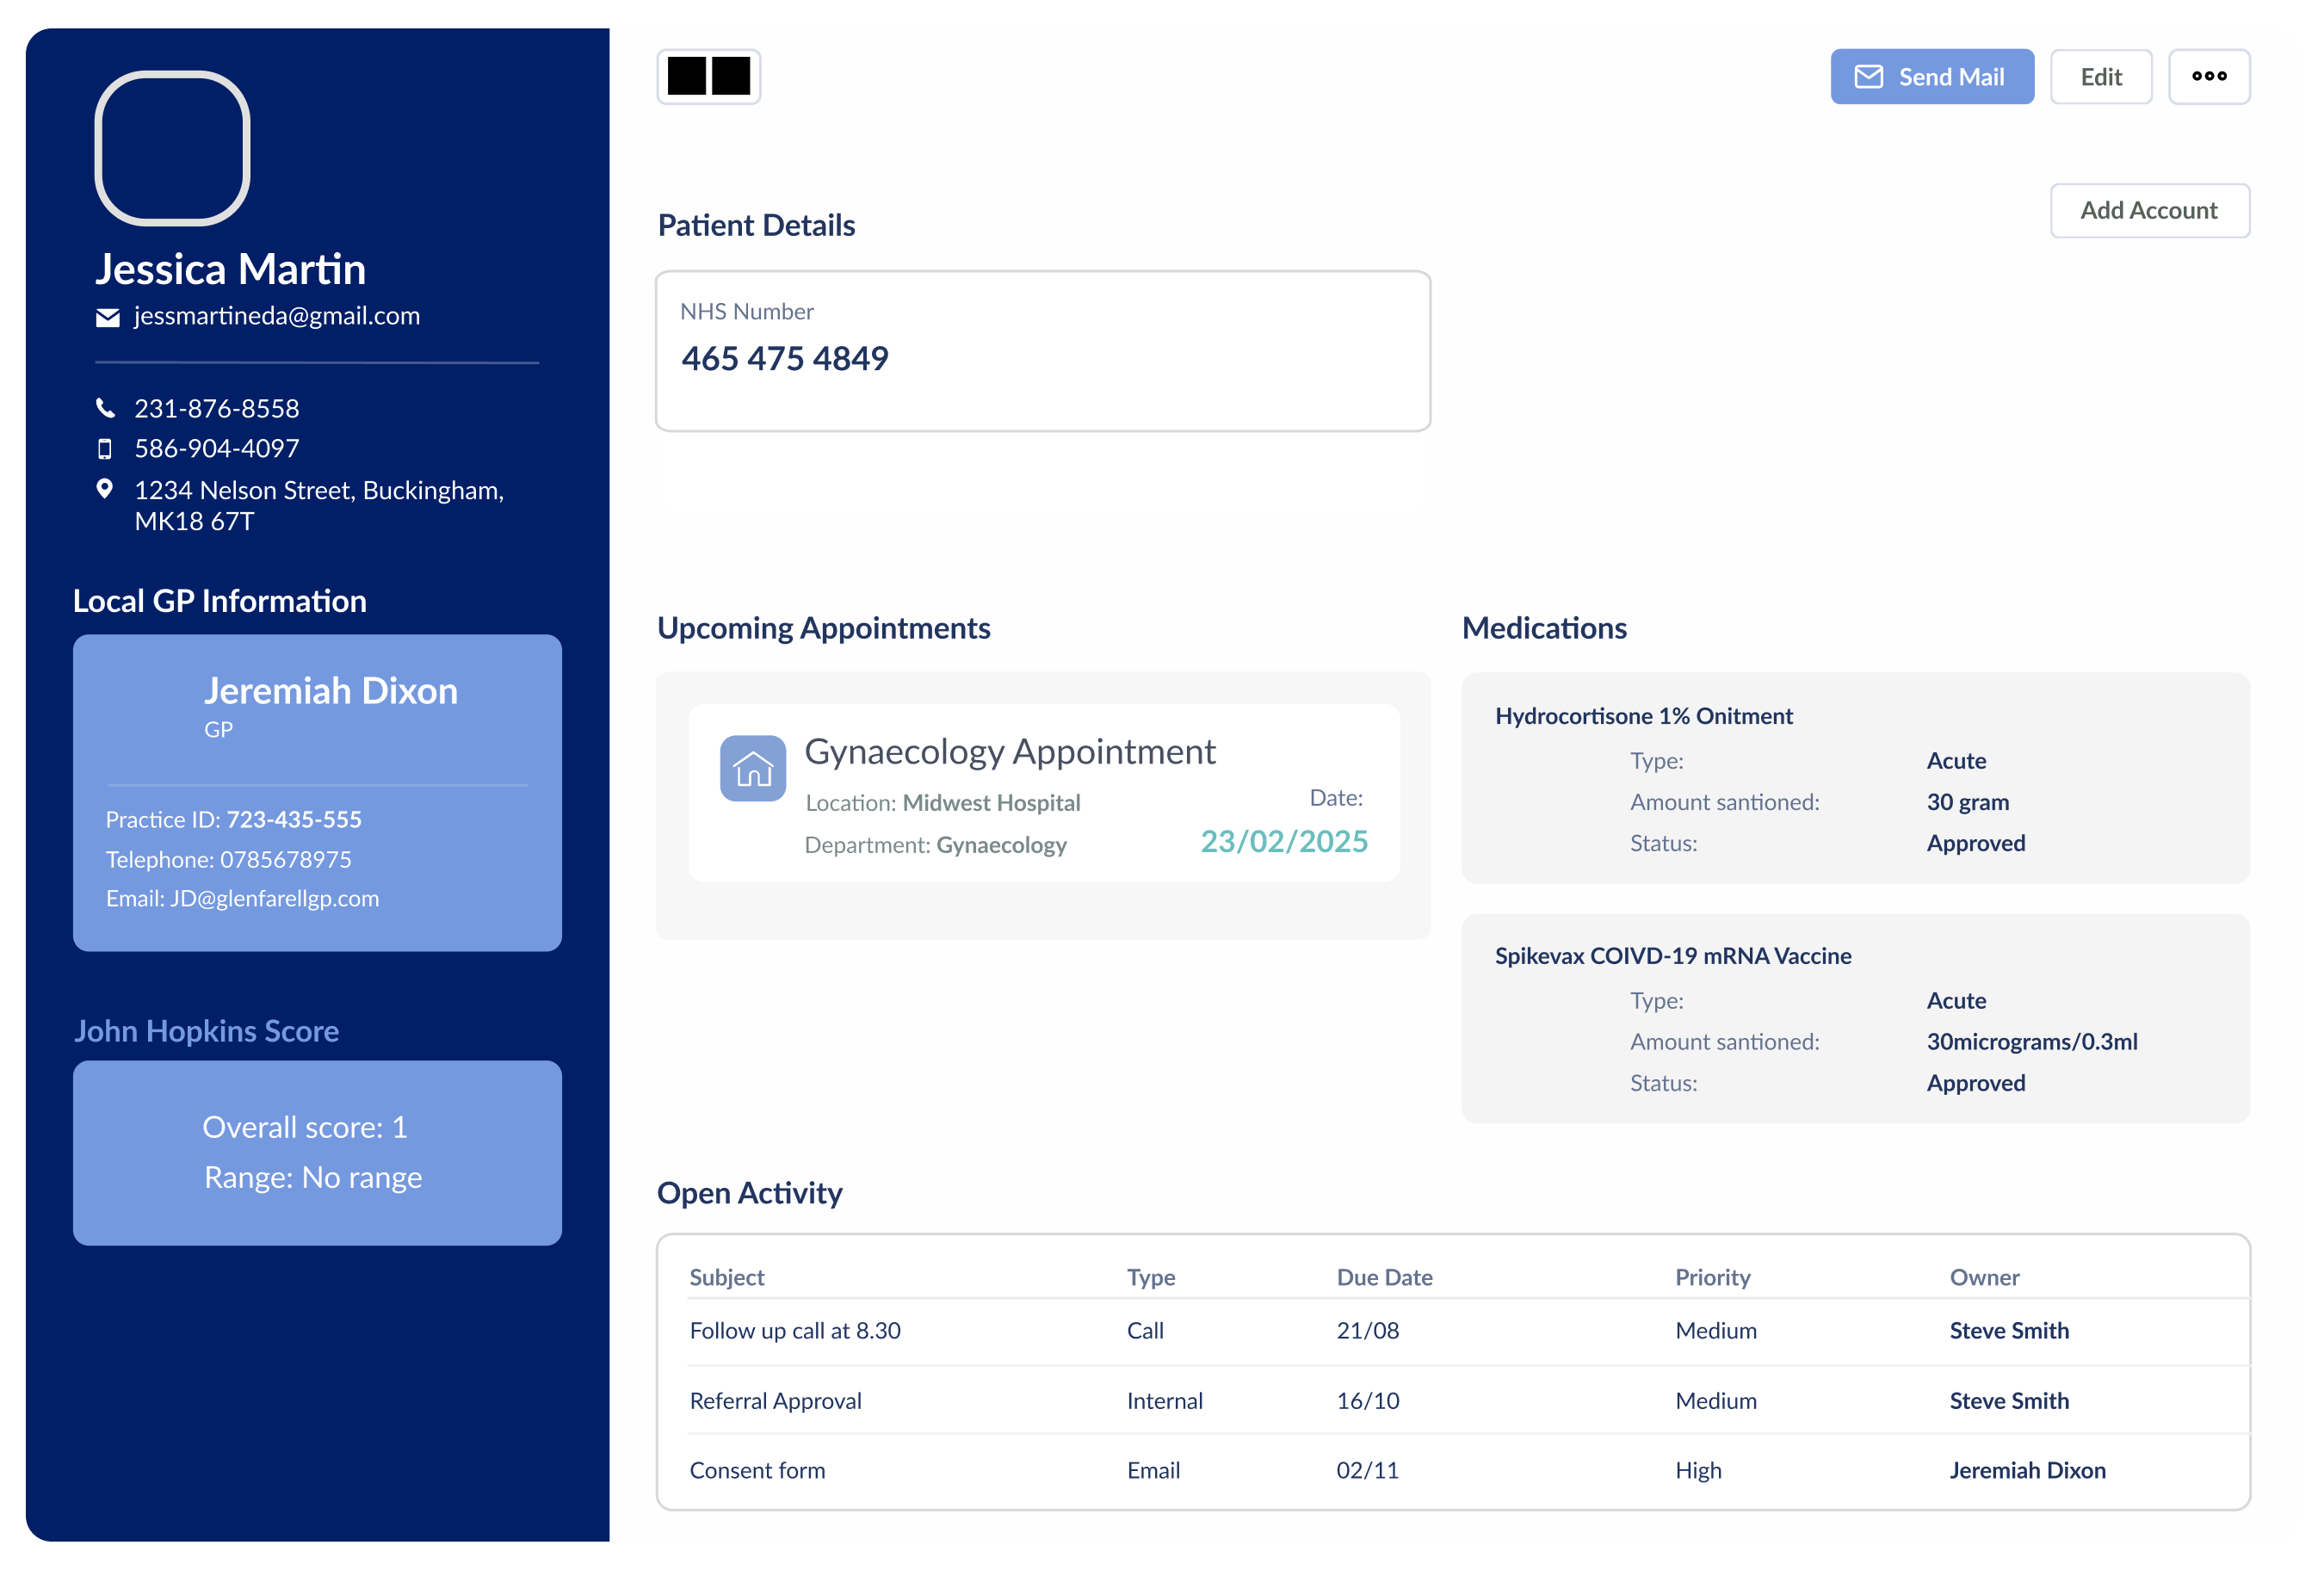This screenshot has height=1570, width=2324.
Task: Click the NHS Number field
Action: pos(1042,351)
